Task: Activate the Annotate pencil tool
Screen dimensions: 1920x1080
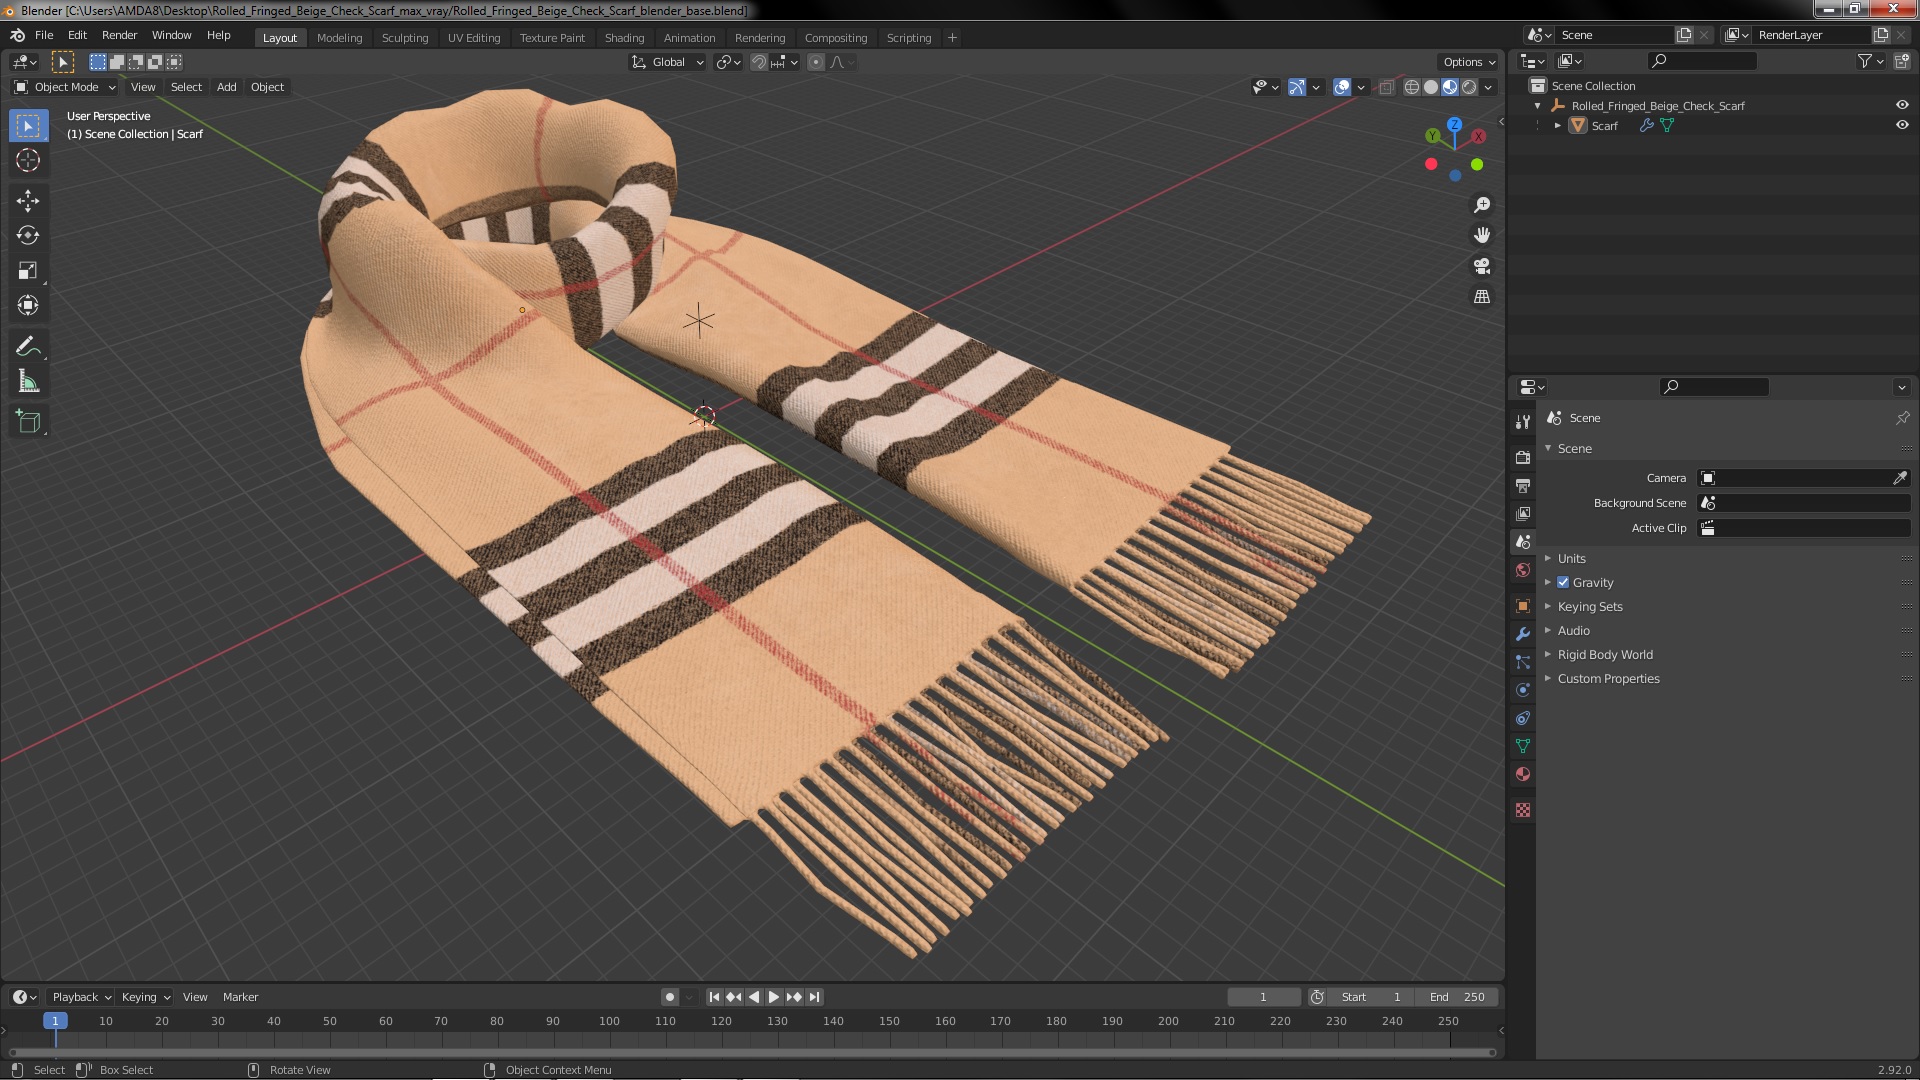Action: tap(28, 347)
